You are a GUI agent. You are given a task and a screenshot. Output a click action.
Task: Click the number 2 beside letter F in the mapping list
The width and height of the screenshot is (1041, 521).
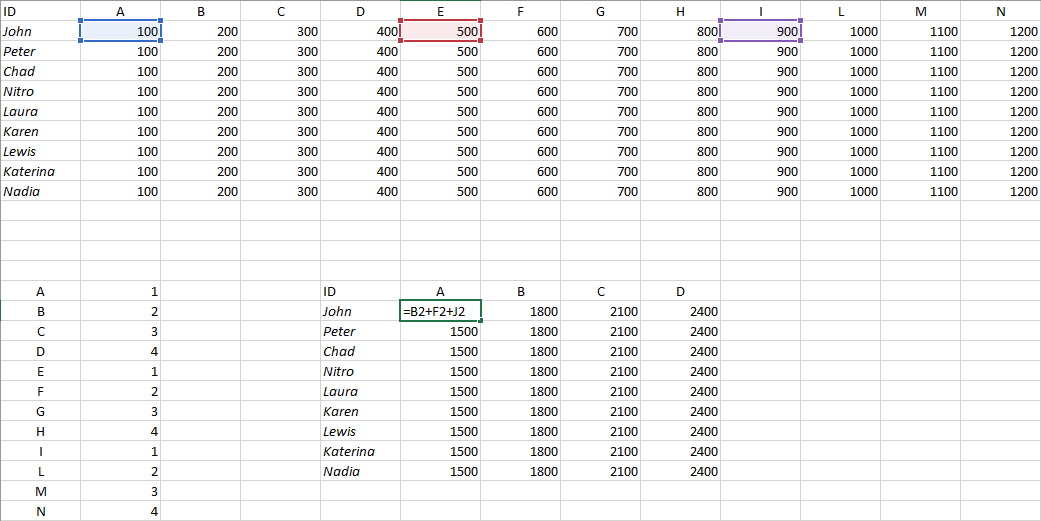[x=120, y=391]
